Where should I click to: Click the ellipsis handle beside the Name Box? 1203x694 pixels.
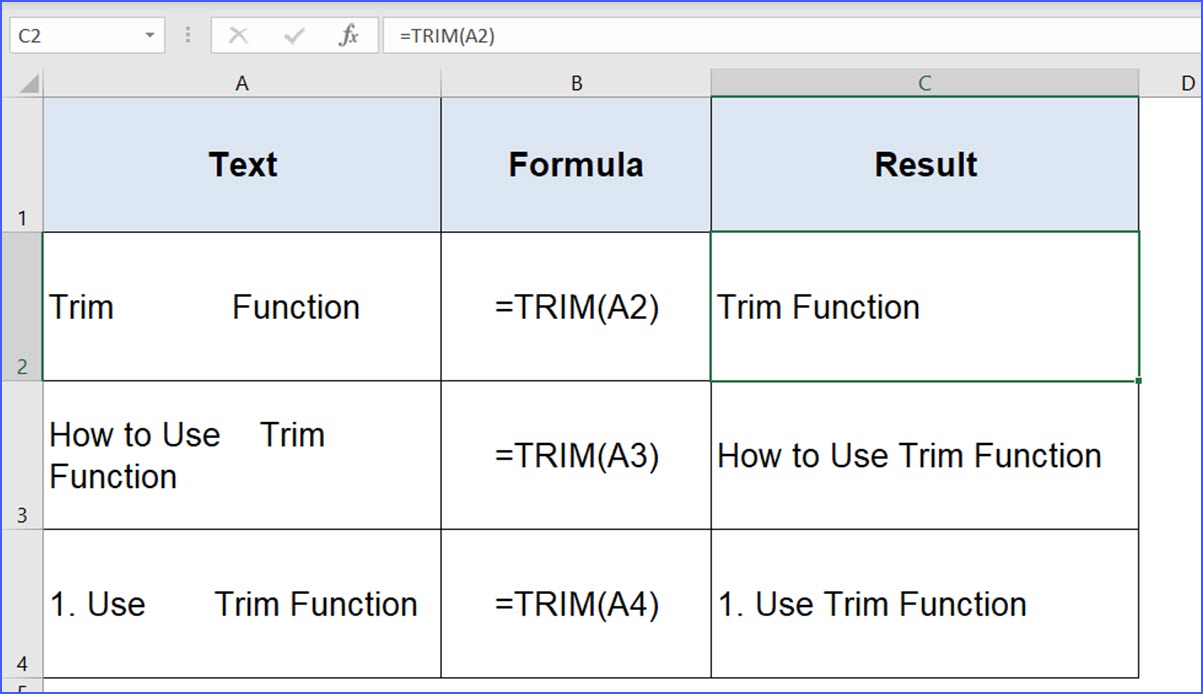pyautogui.click(x=187, y=34)
